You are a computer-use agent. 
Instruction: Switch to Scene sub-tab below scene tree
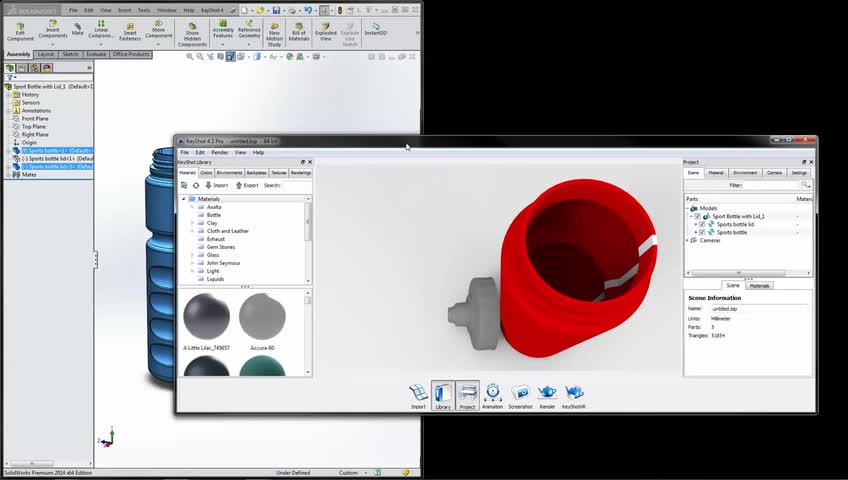(x=733, y=285)
